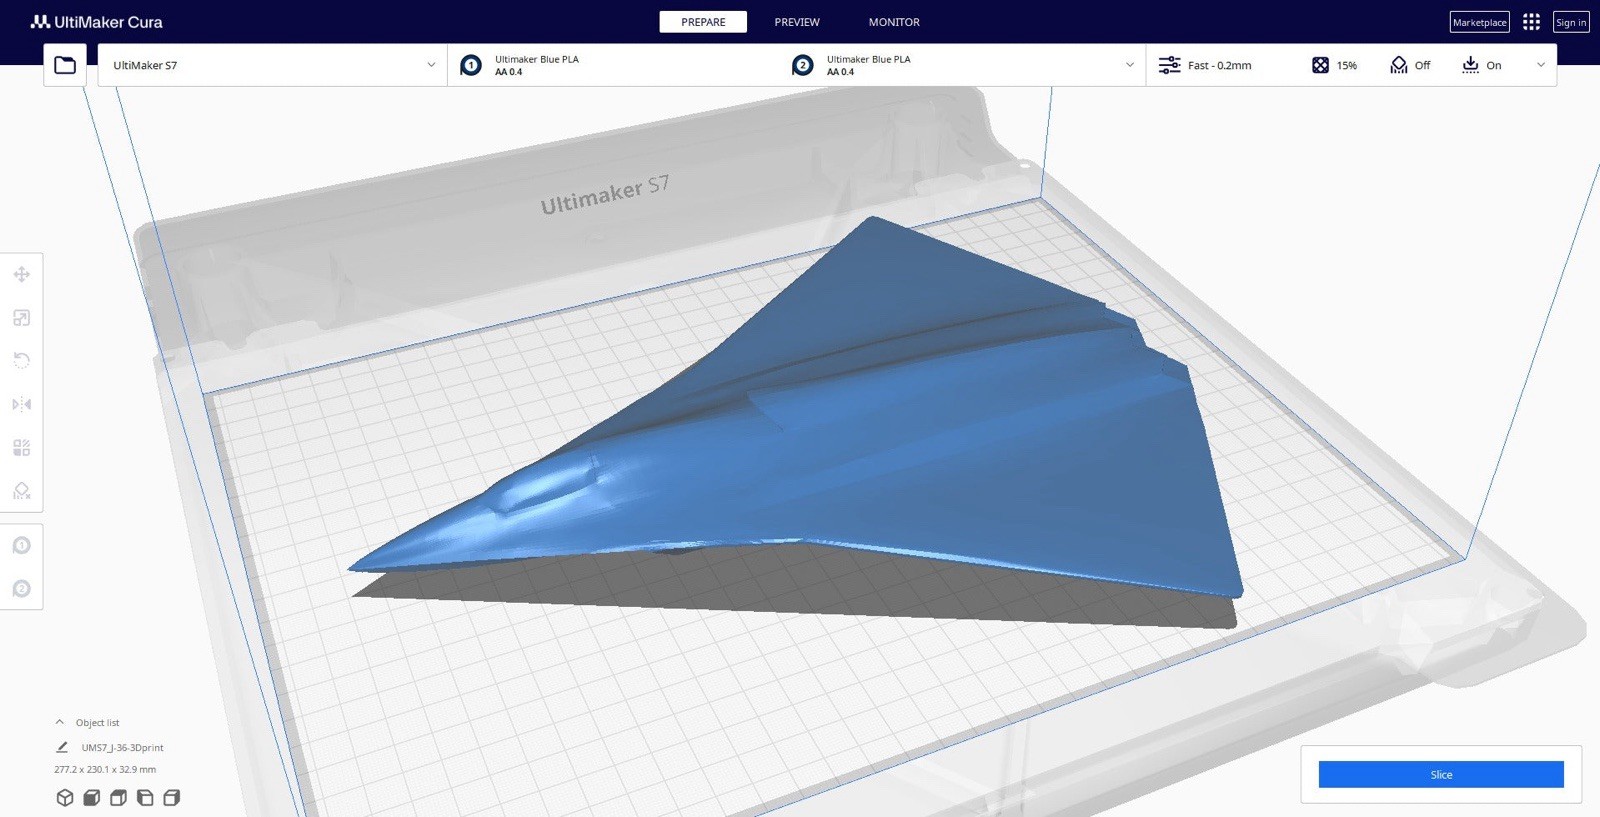The image size is (1600, 817).
Task: Click the Slice button
Action: pos(1441,774)
